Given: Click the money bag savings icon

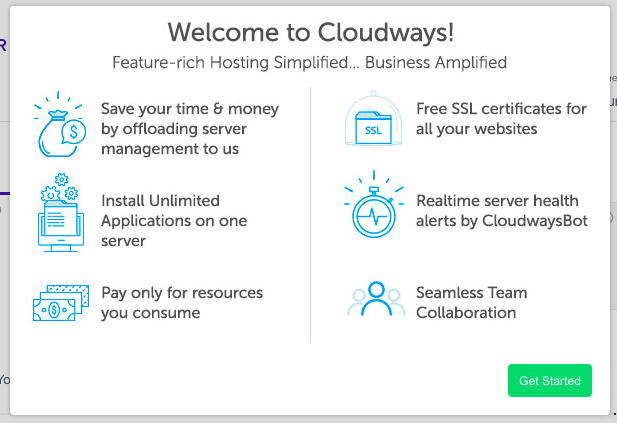Looking at the screenshot, I should tap(60, 124).
